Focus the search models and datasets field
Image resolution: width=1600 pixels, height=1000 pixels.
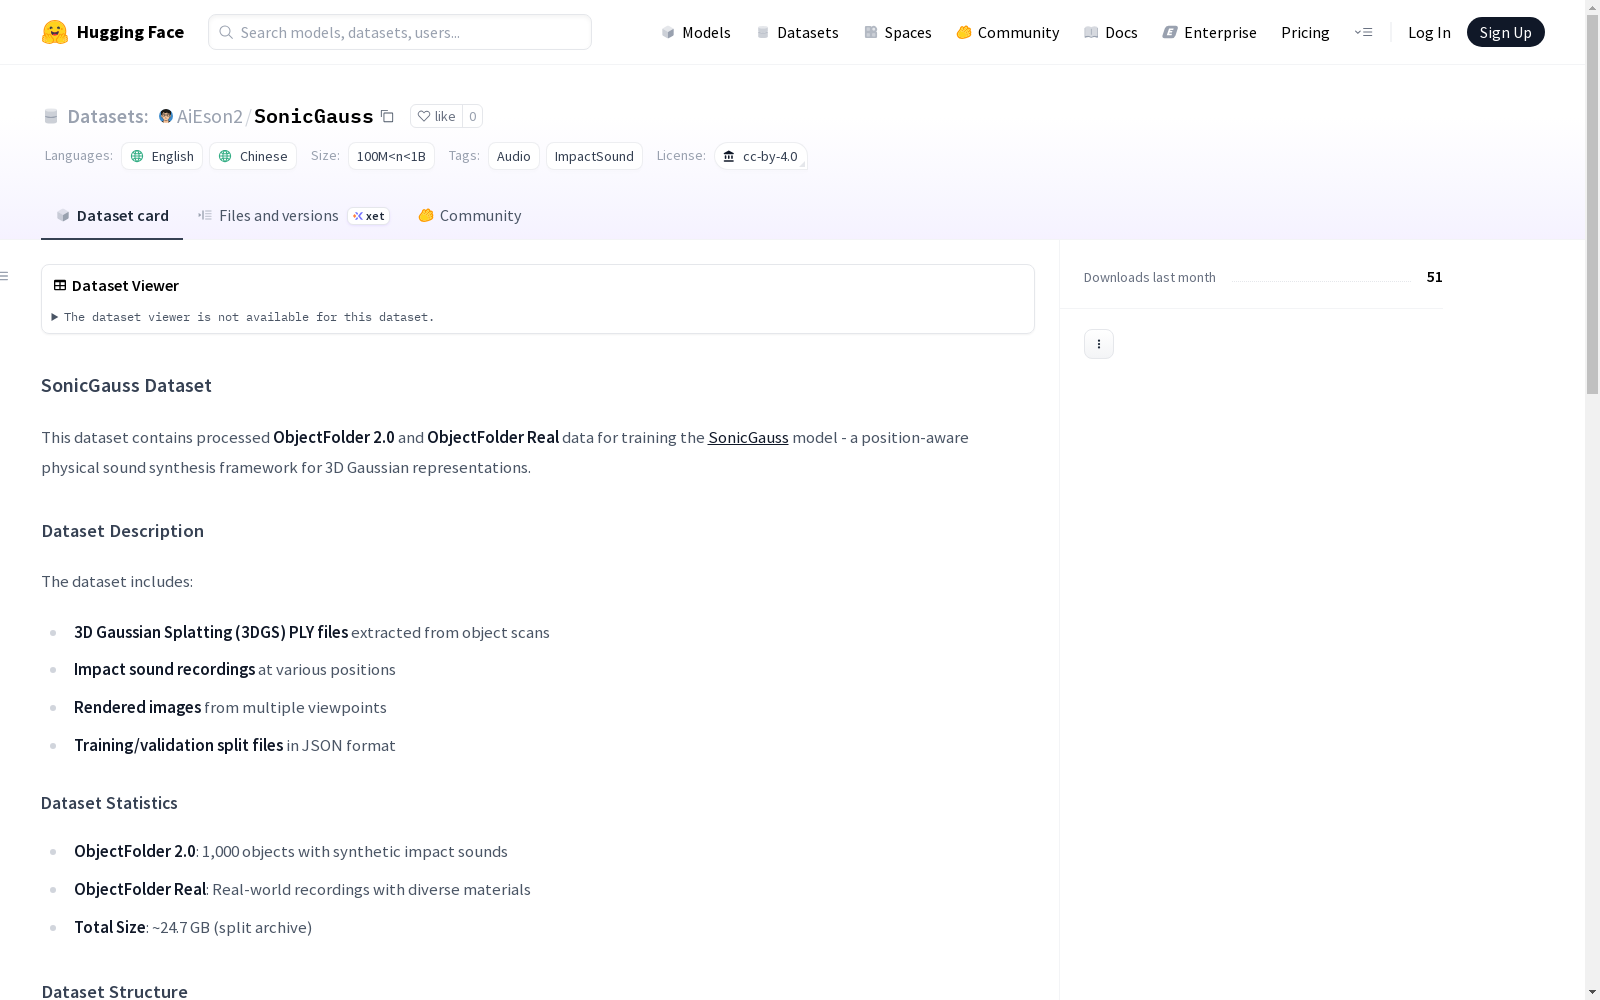(x=400, y=32)
